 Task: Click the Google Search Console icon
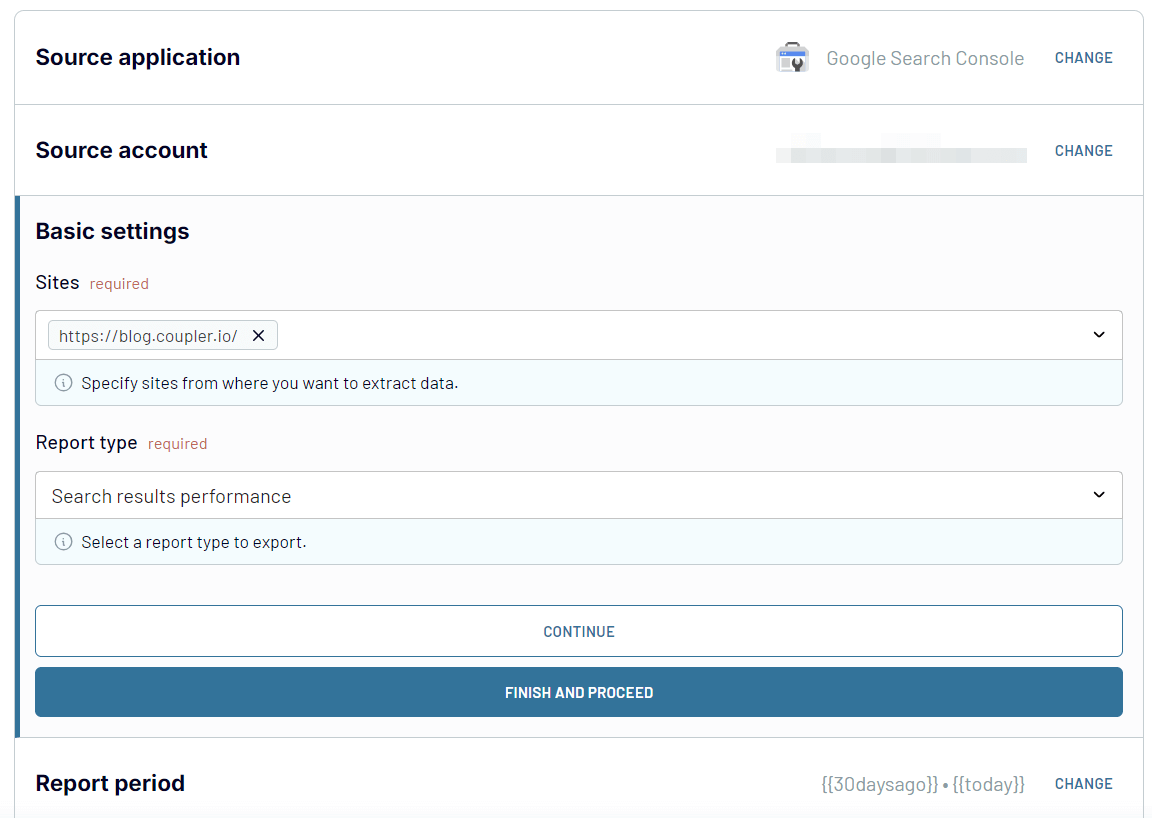click(x=792, y=58)
